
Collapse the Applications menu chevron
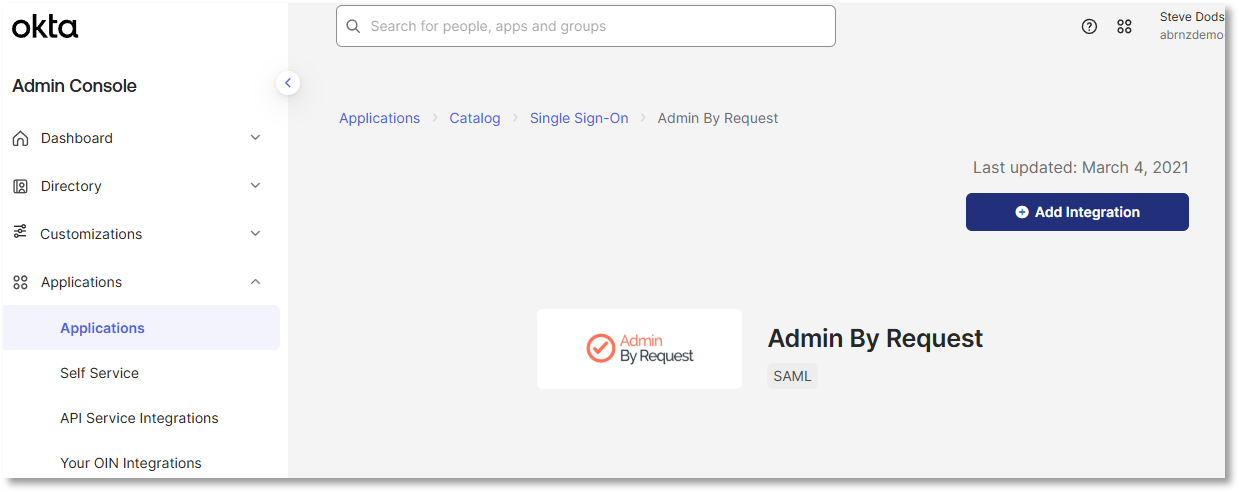[255, 282]
